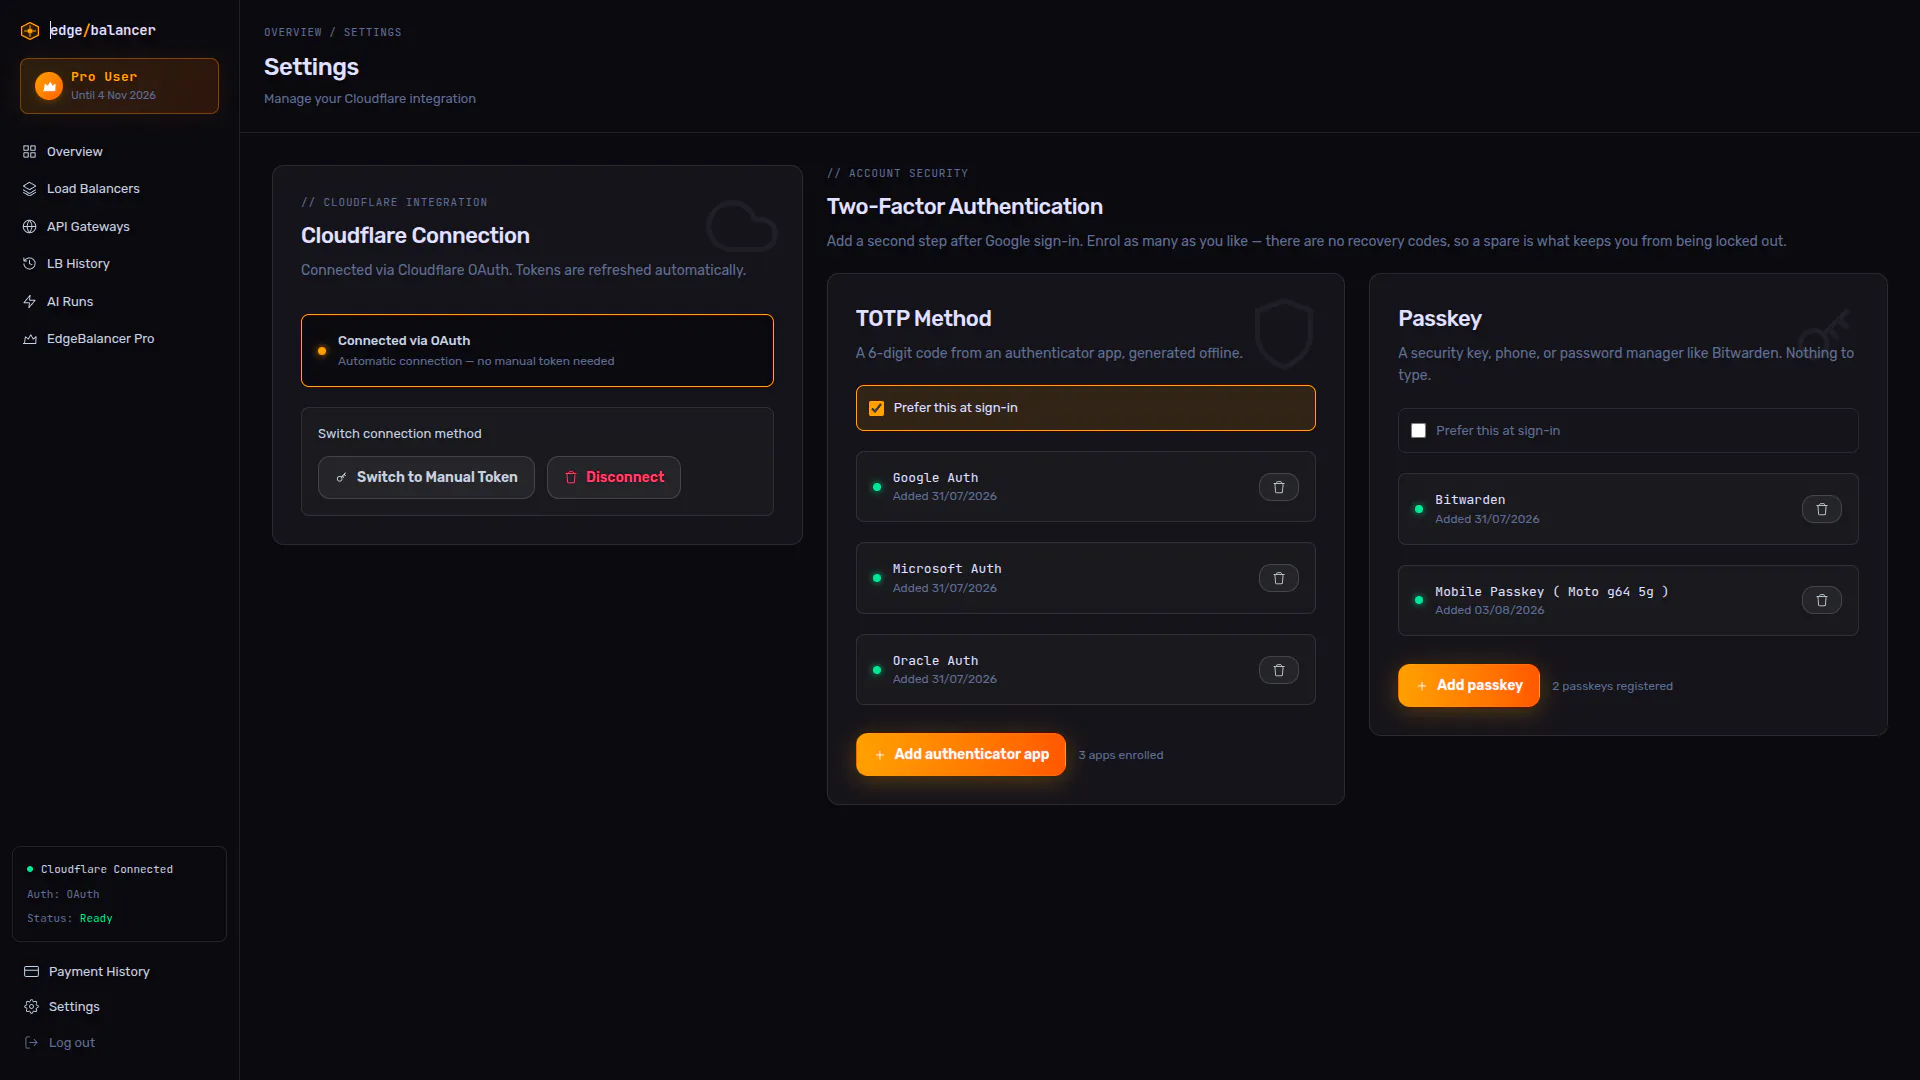Click the Microsoft Auth entry name
The width and height of the screenshot is (1920, 1080).
click(947, 569)
